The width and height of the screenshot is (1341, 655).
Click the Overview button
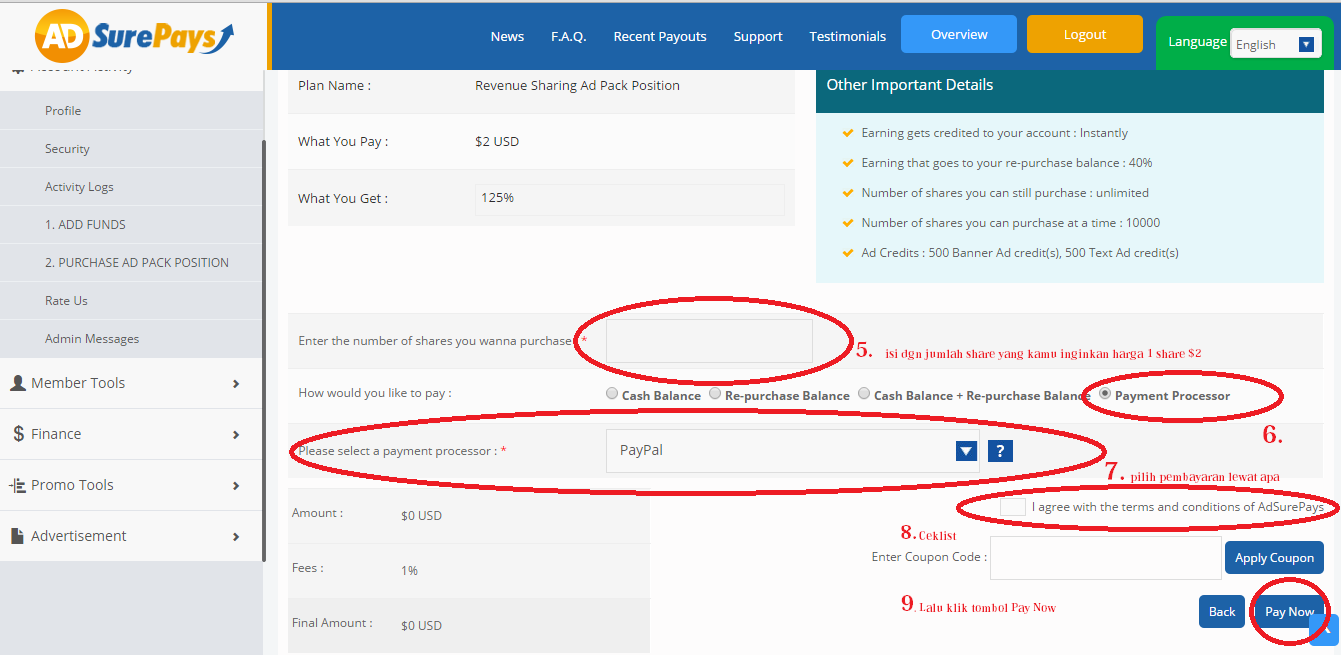pyautogui.click(x=959, y=34)
